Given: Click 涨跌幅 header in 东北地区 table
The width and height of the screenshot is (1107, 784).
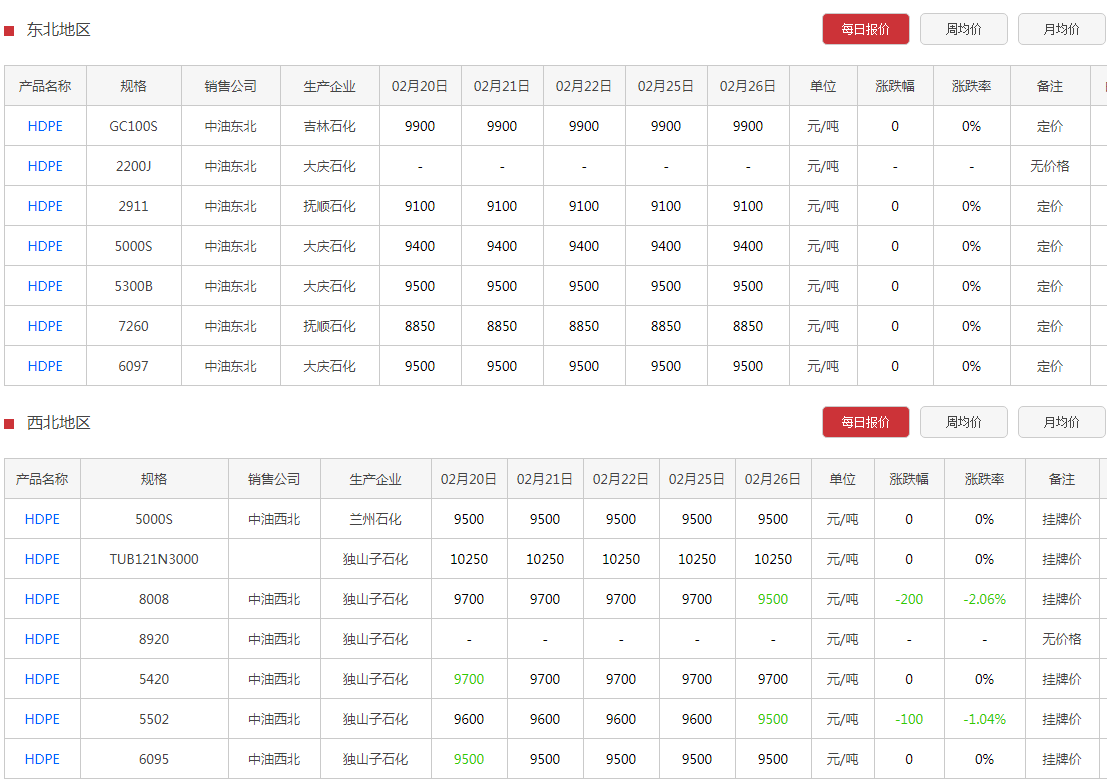Looking at the screenshot, I should tap(895, 86).
